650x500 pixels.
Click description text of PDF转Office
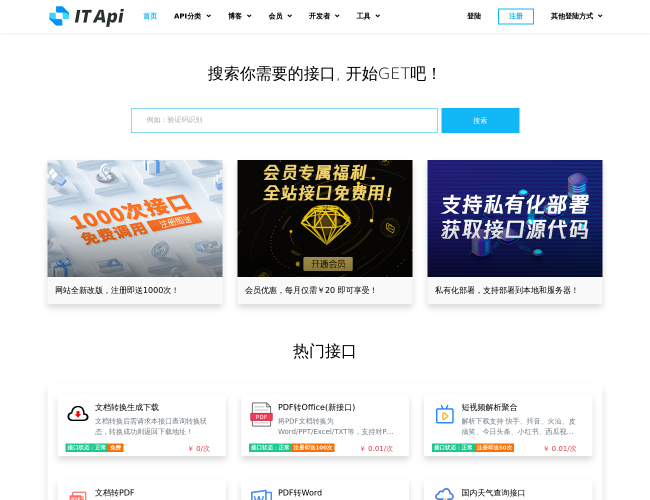[335, 426]
